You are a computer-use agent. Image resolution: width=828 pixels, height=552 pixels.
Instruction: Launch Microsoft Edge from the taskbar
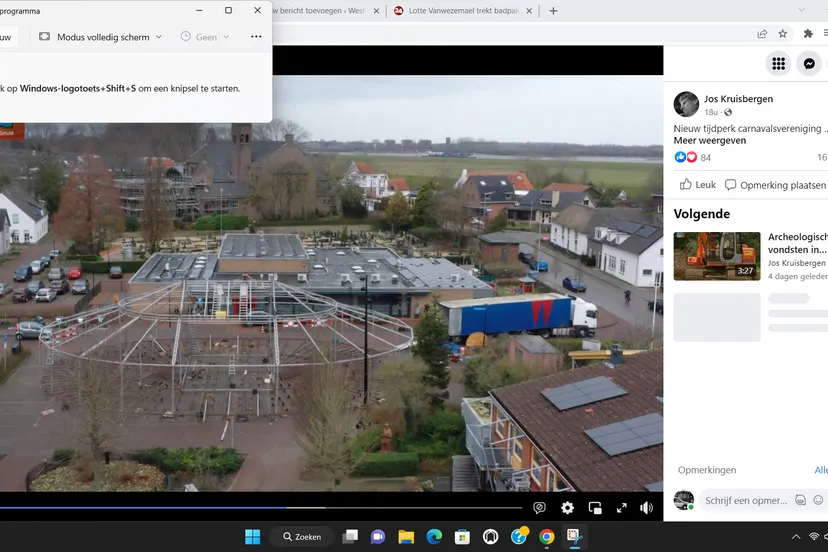point(434,537)
